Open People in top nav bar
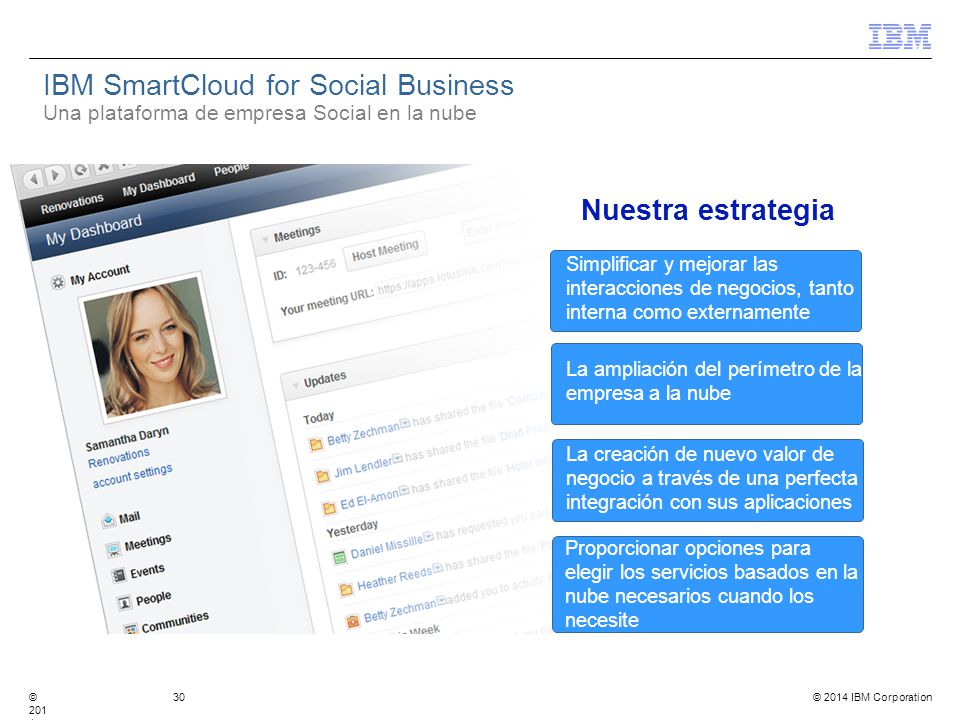960x720 pixels. pos(231,169)
